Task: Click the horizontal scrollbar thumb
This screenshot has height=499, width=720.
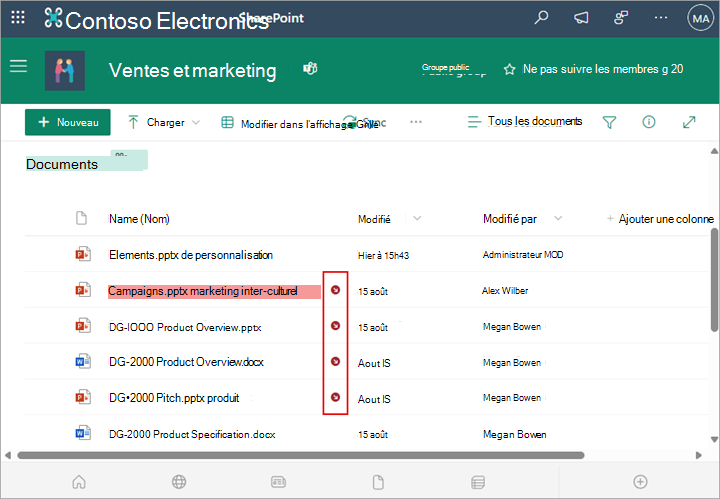Action: [301, 455]
